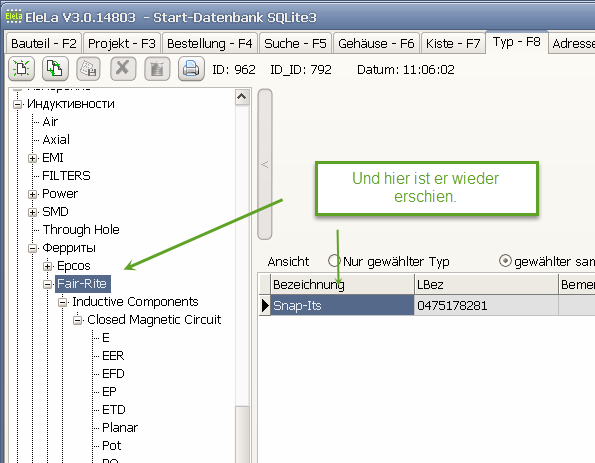Screen dimensions: 595x463
Task: Select the Epcos tree item
Action: click(74, 266)
